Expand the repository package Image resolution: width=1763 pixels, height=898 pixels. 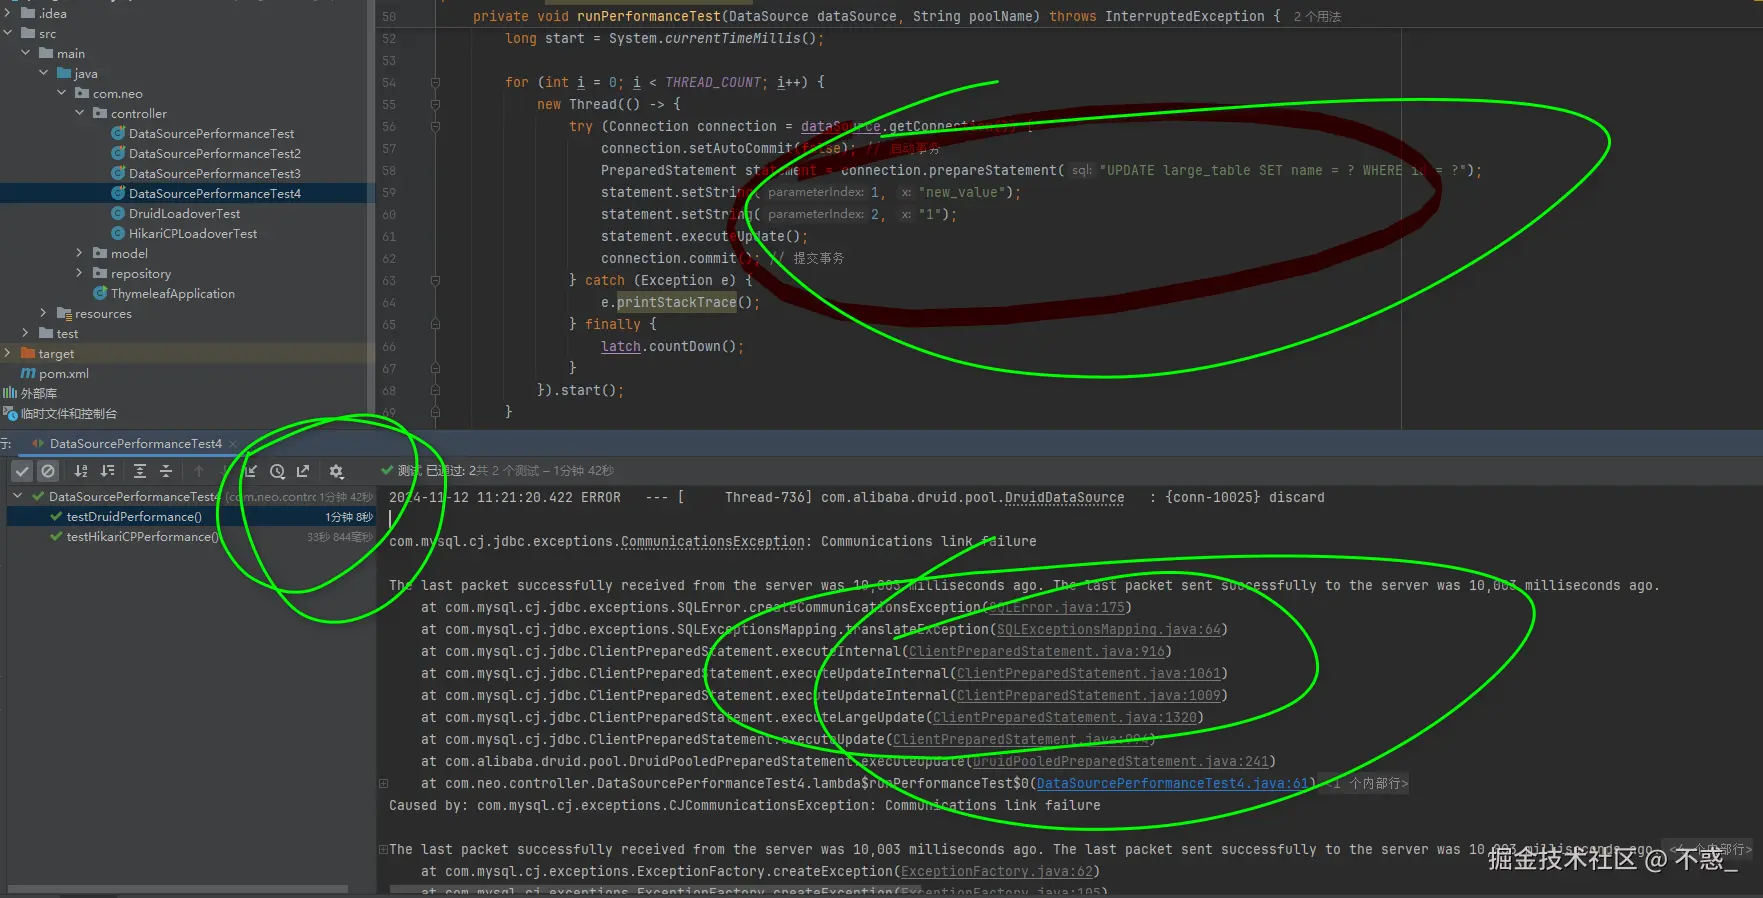(x=80, y=273)
